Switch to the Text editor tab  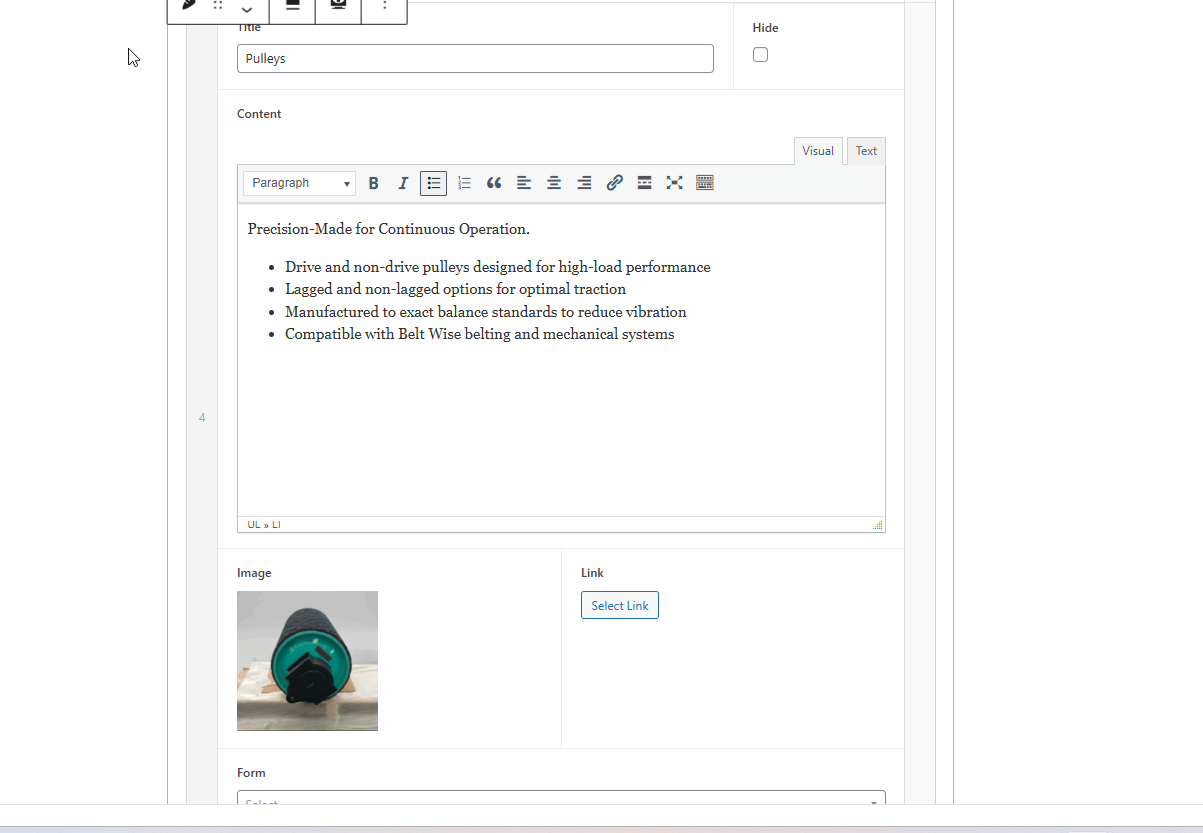[866, 151]
